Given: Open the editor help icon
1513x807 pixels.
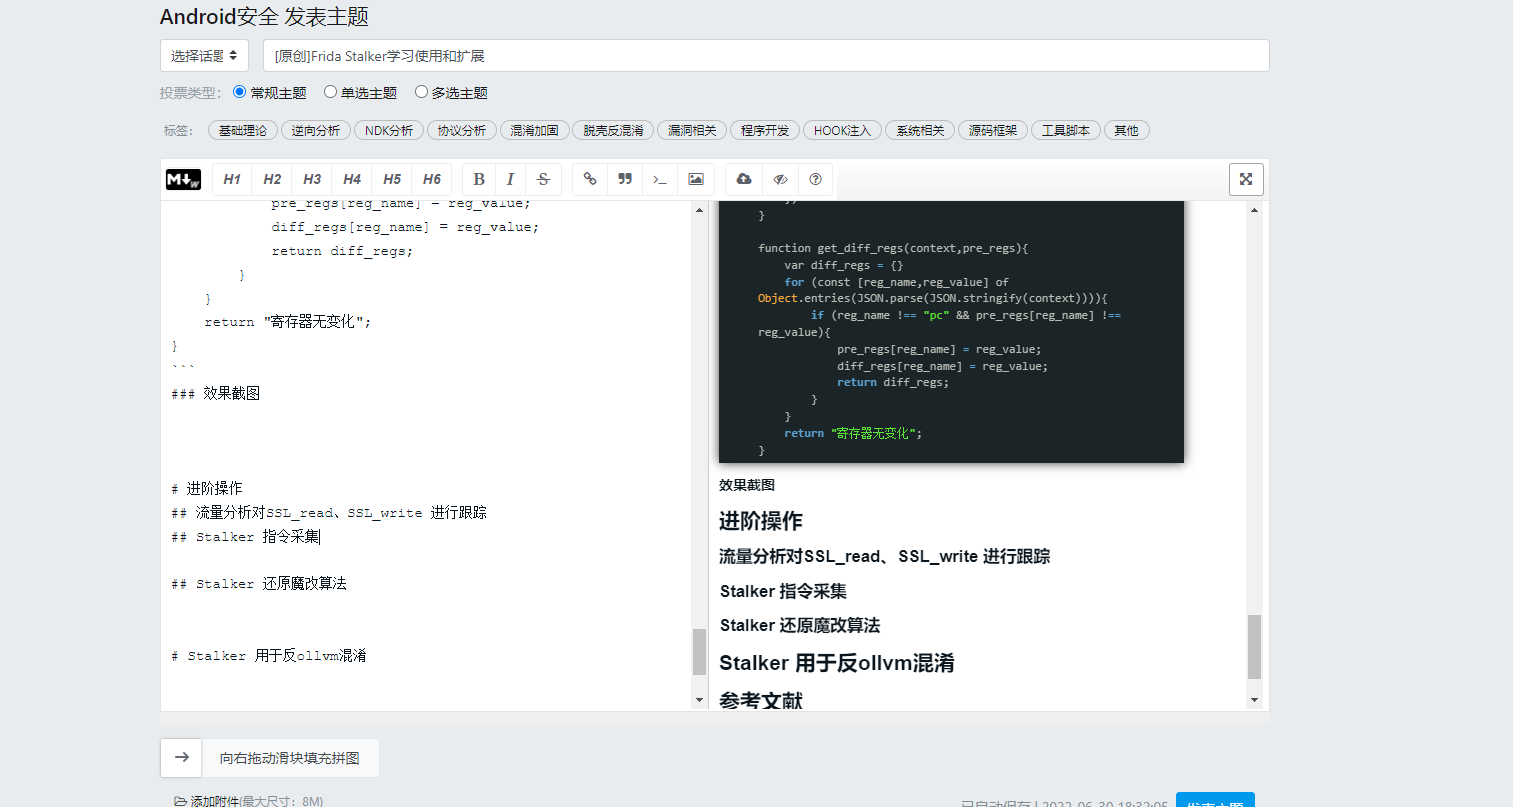Looking at the screenshot, I should (816, 179).
